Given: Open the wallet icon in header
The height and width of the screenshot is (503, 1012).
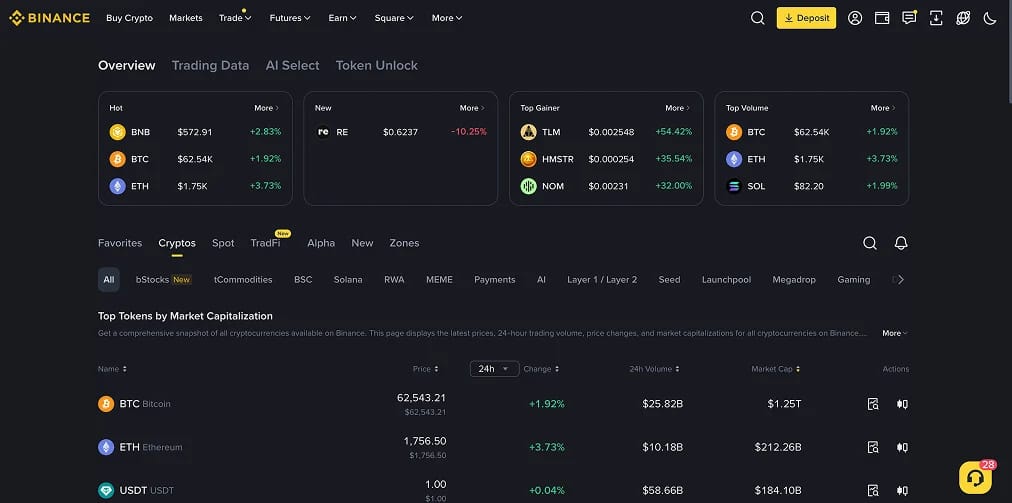Looking at the screenshot, I should (x=882, y=18).
